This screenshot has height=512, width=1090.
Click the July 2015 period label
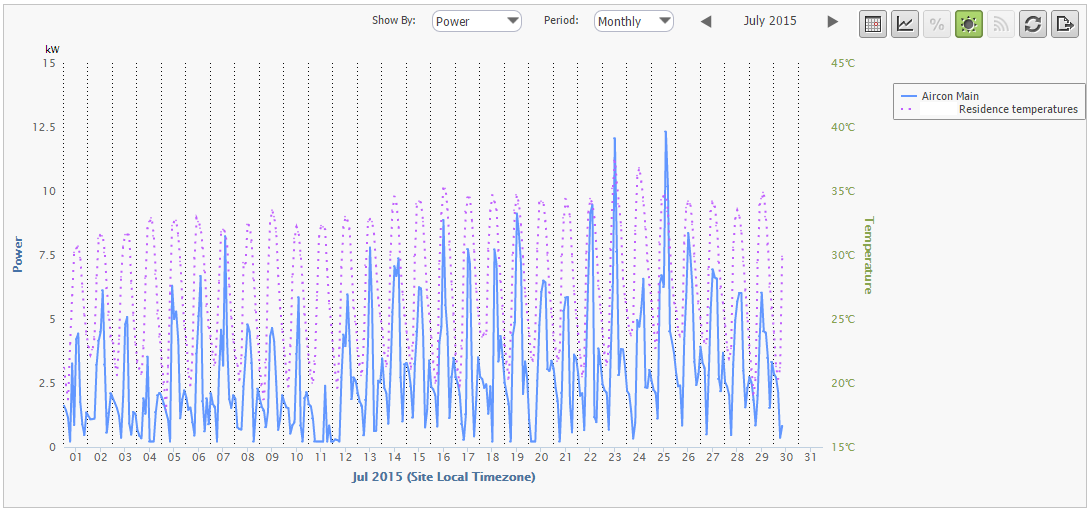[769, 21]
